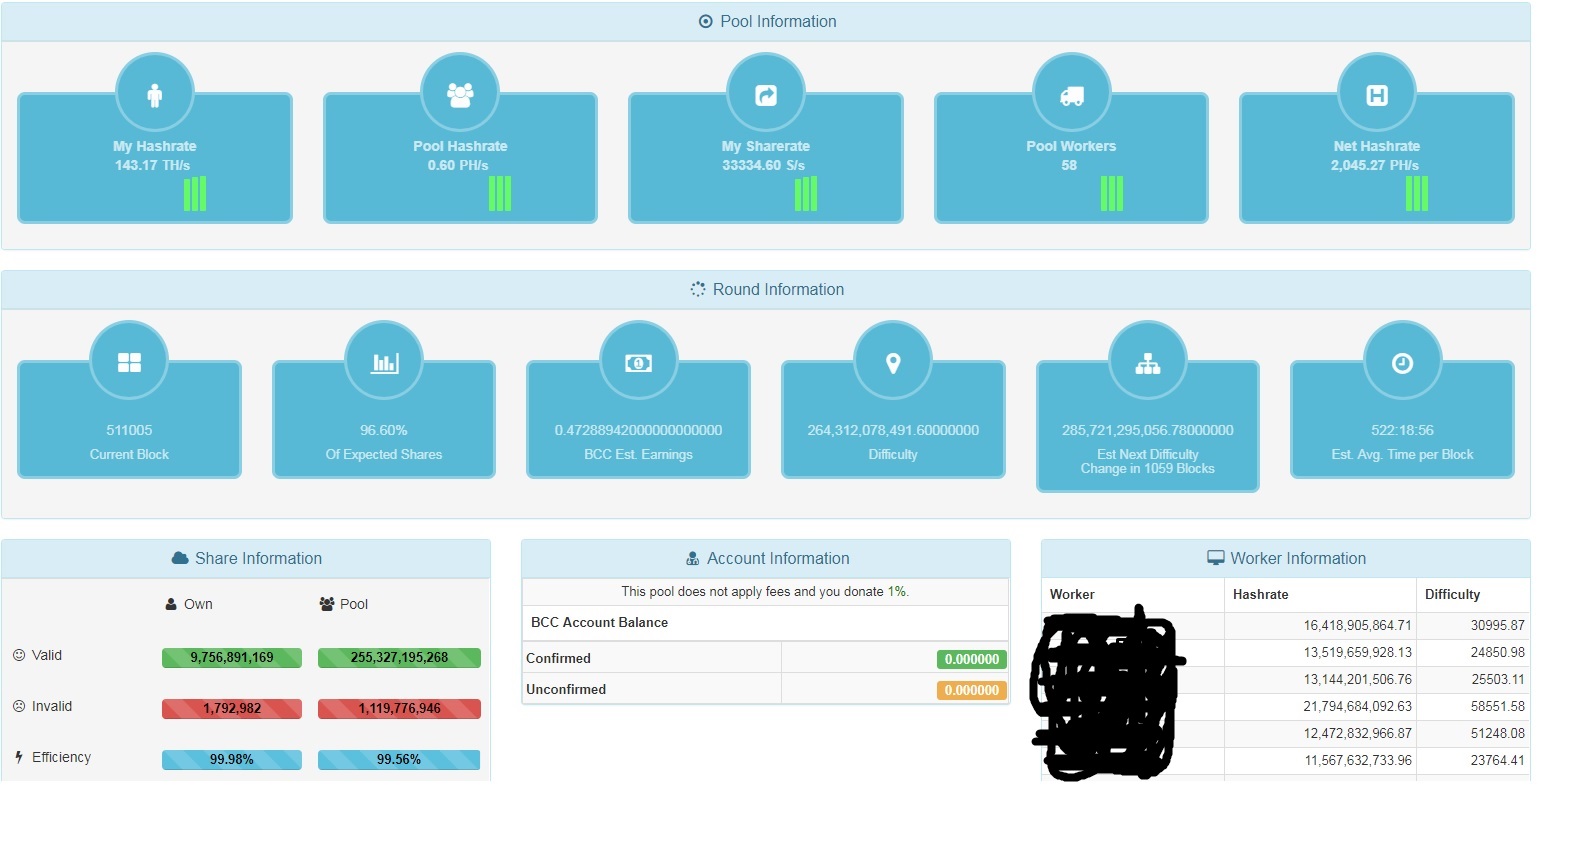
Task: Click the Est Next Difficulty sitemap icon
Action: [1148, 363]
